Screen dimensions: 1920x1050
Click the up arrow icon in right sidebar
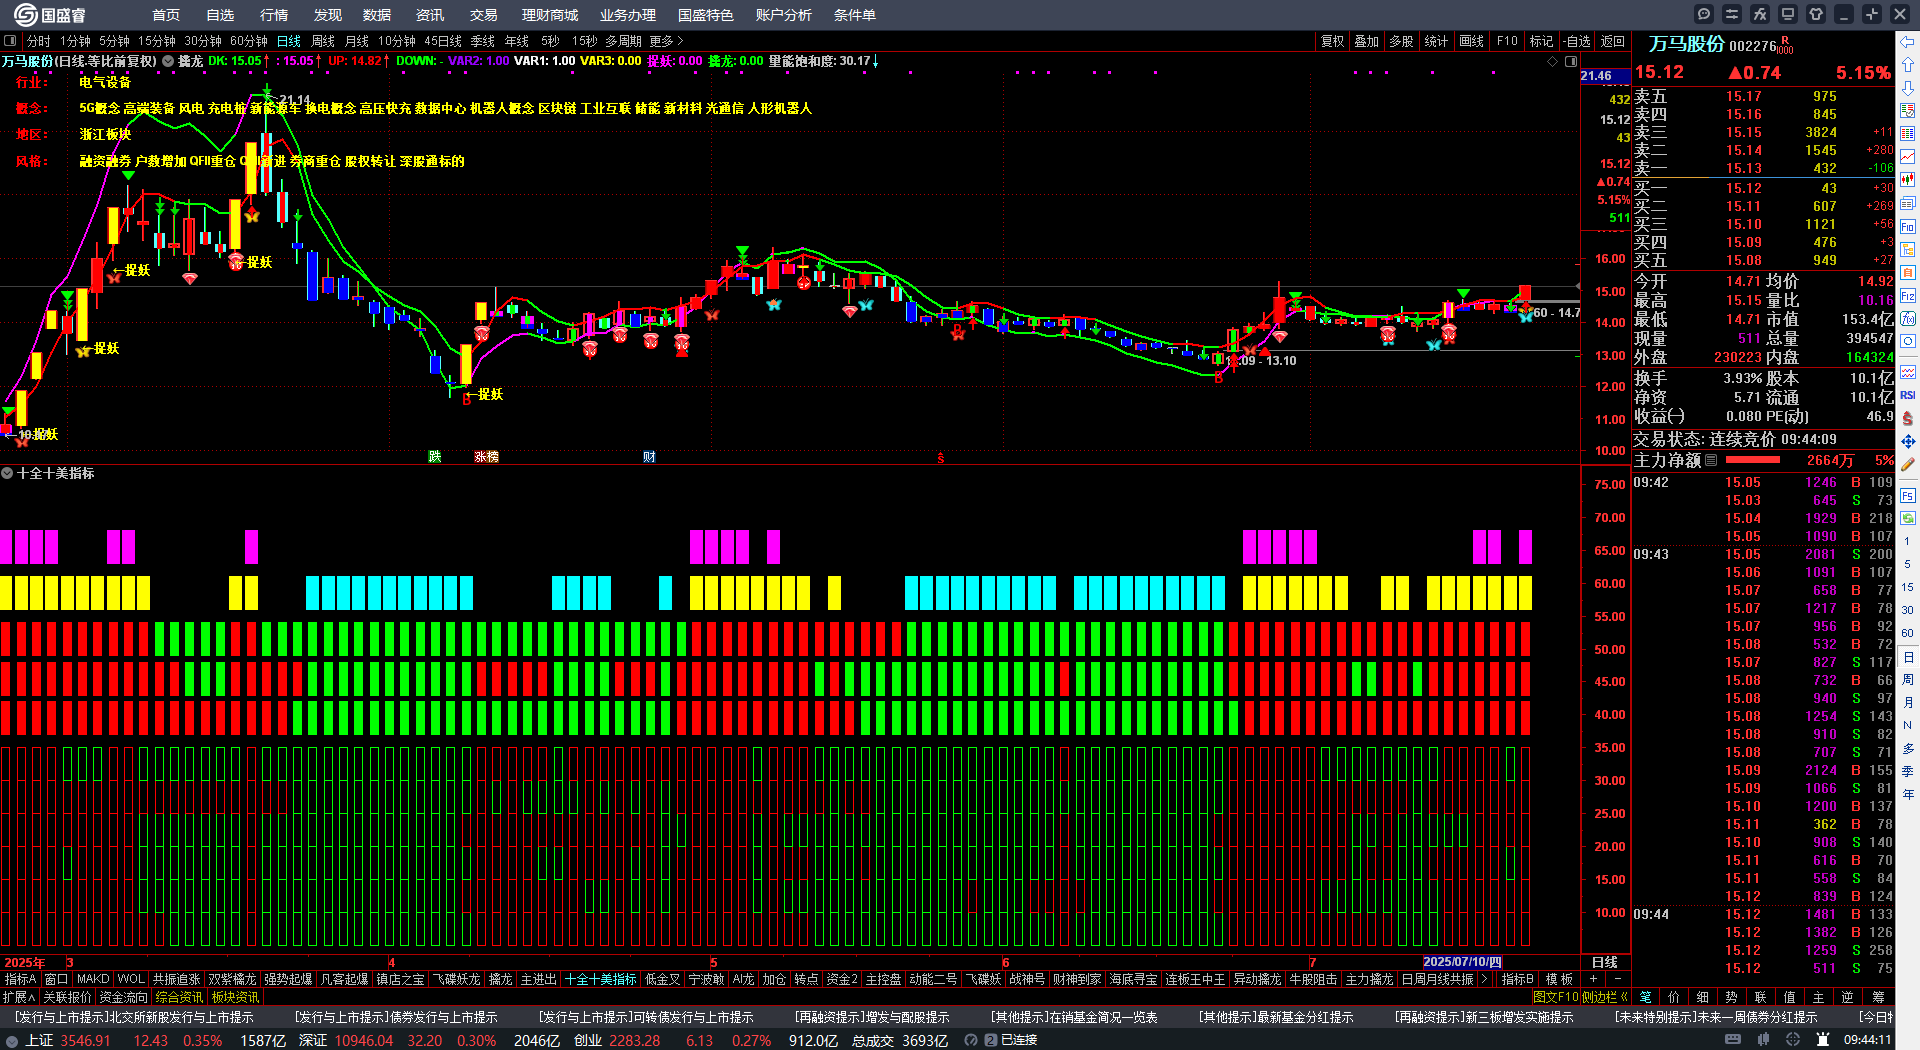click(1908, 65)
